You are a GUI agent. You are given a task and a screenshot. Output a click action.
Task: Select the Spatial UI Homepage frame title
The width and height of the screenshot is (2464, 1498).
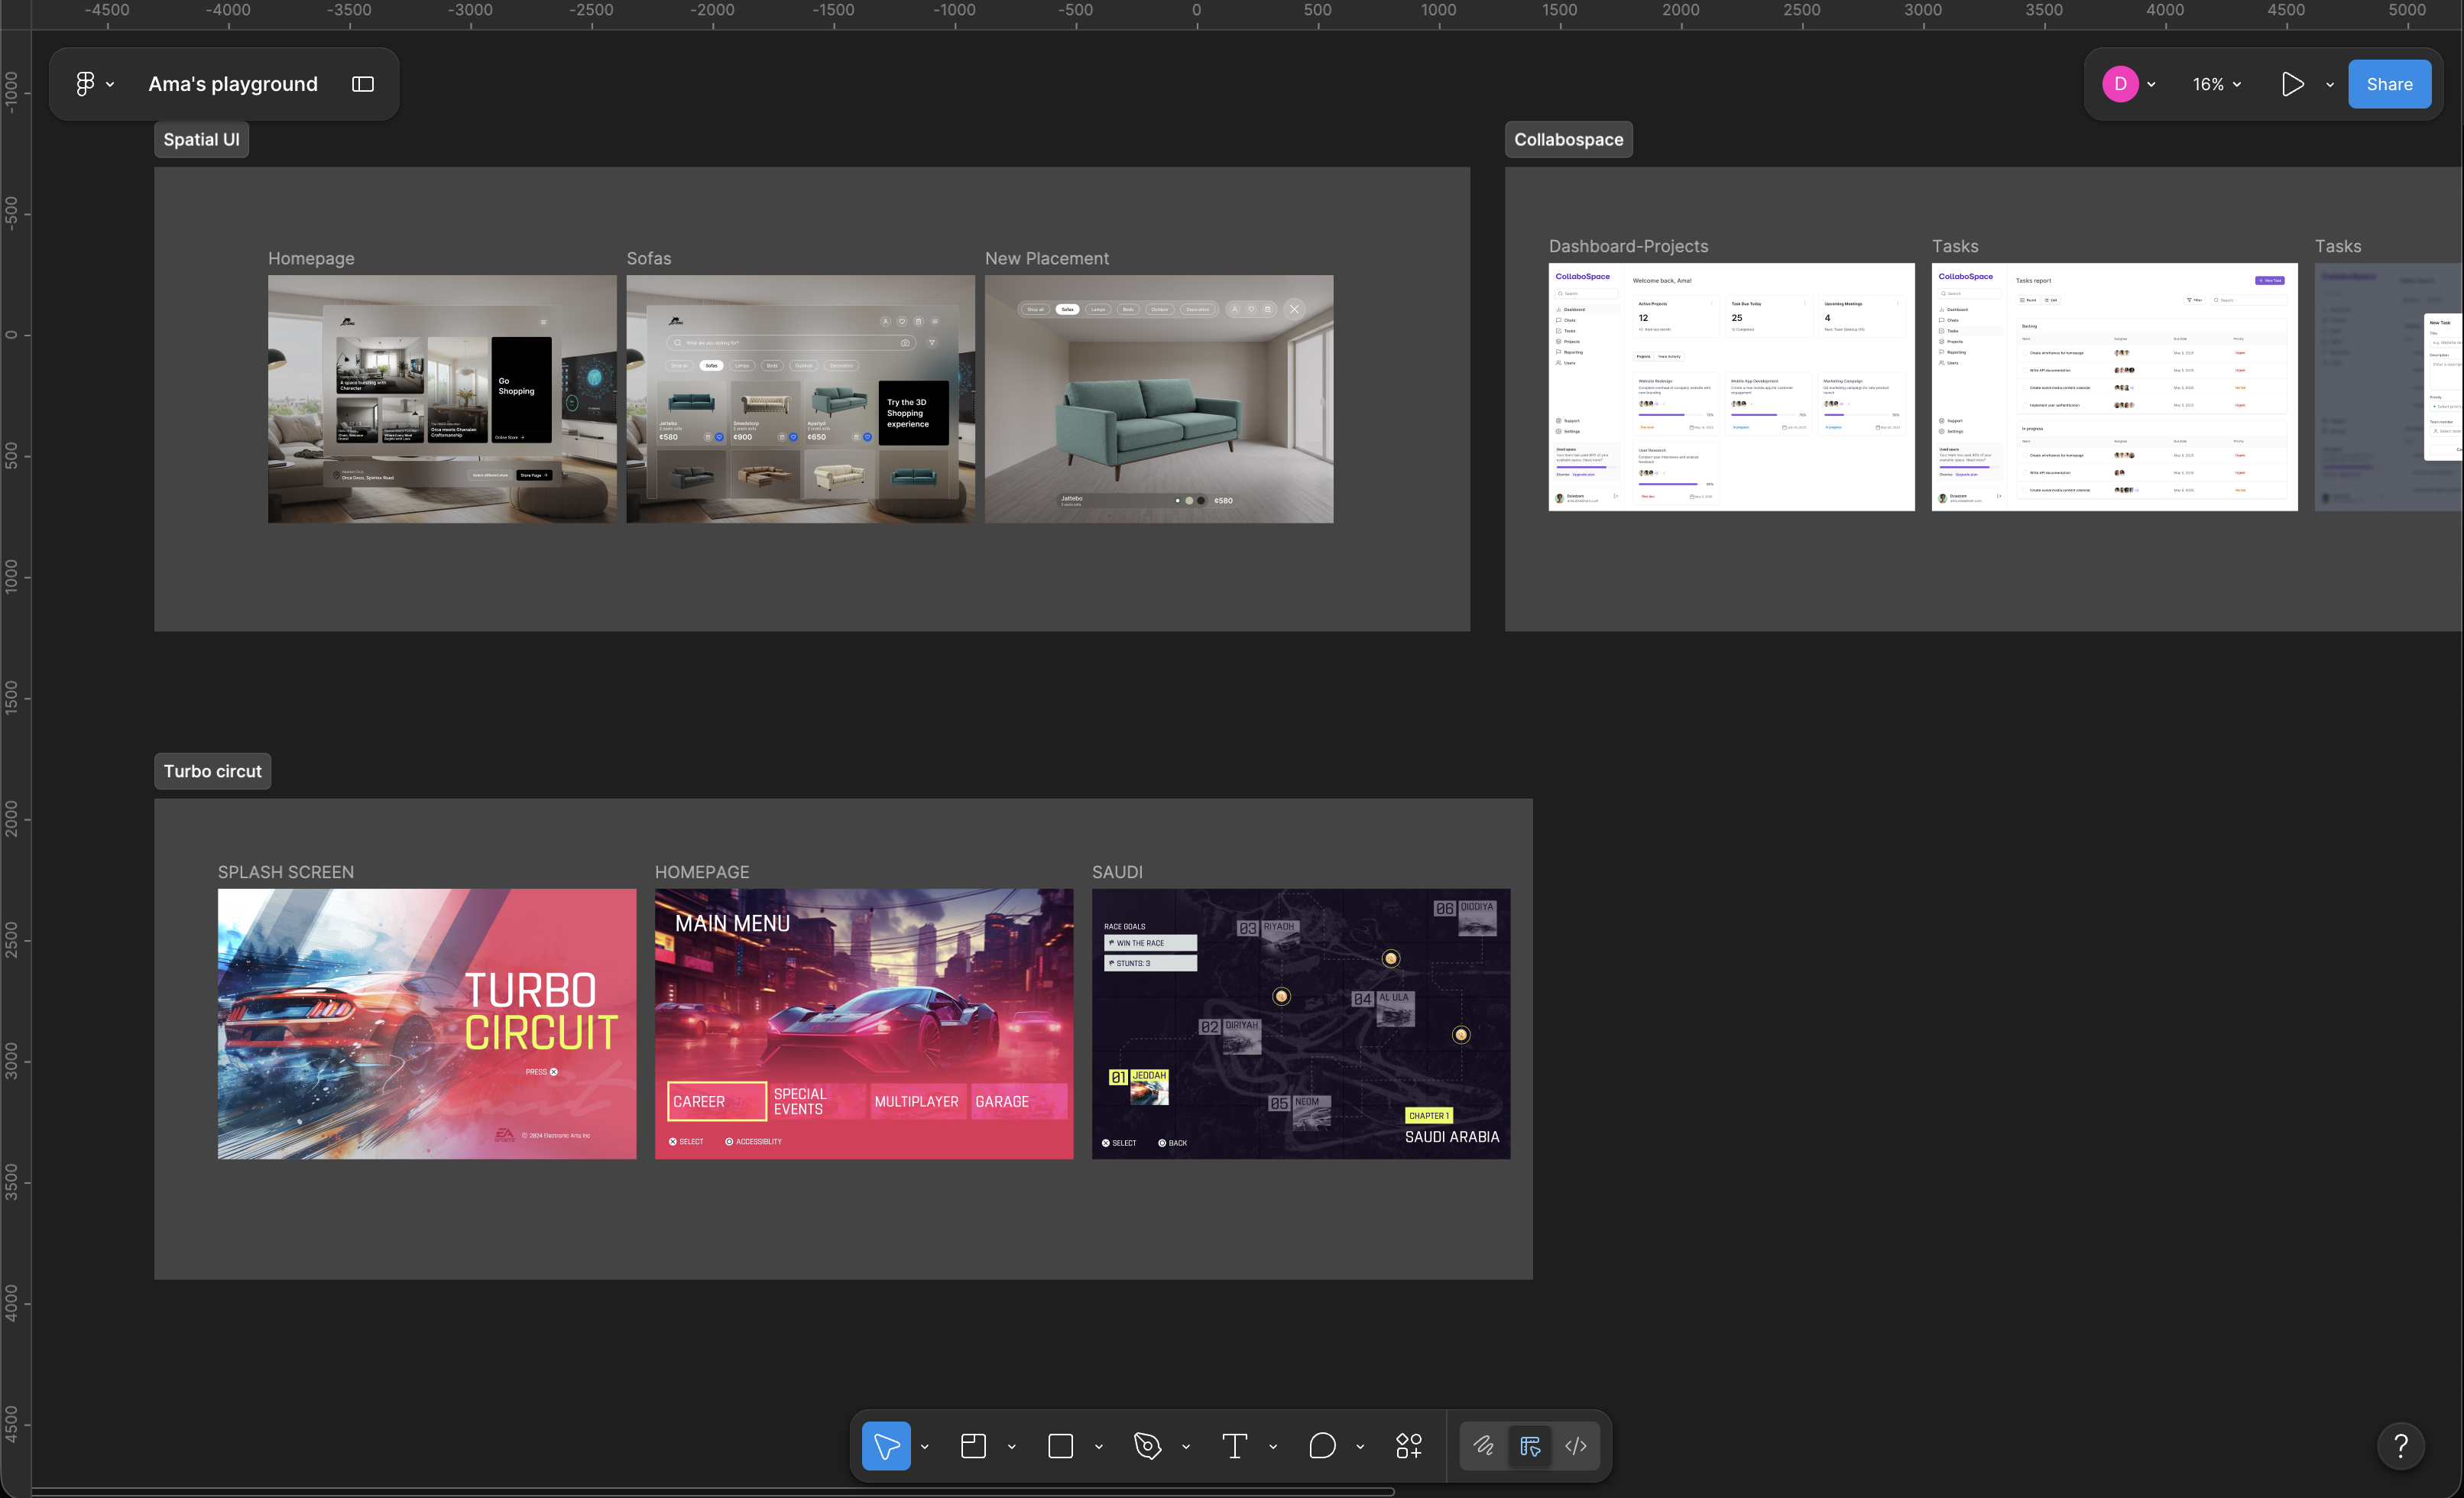[x=311, y=258]
